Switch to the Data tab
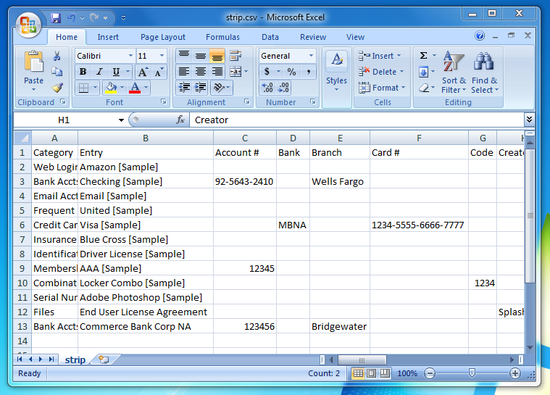 tap(270, 37)
